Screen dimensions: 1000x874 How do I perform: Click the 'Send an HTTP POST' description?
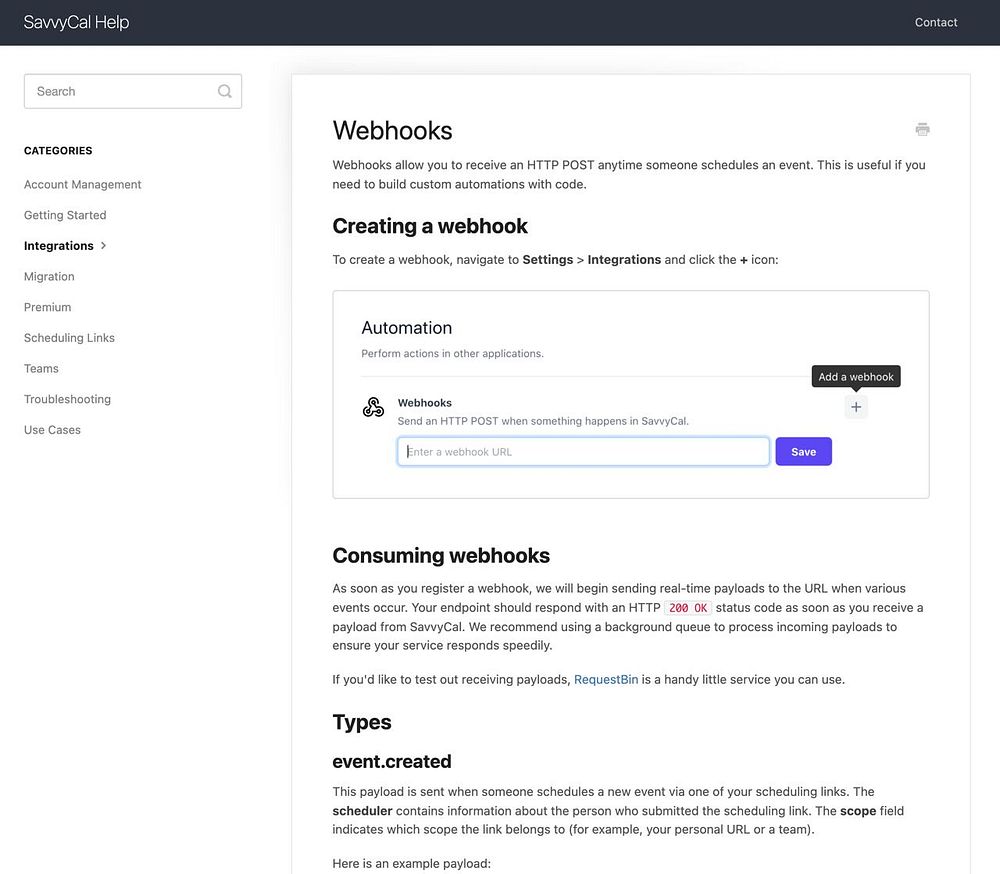point(543,421)
